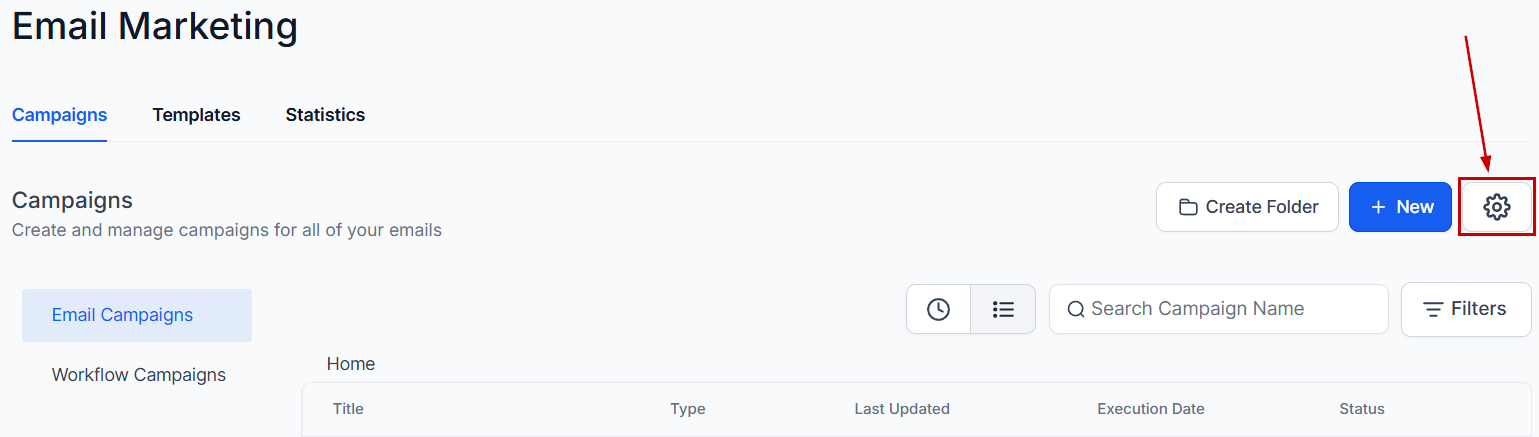Click the magnifier icon in search box
Viewport: 1539px width, 437px height.
pyautogui.click(x=1076, y=309)
